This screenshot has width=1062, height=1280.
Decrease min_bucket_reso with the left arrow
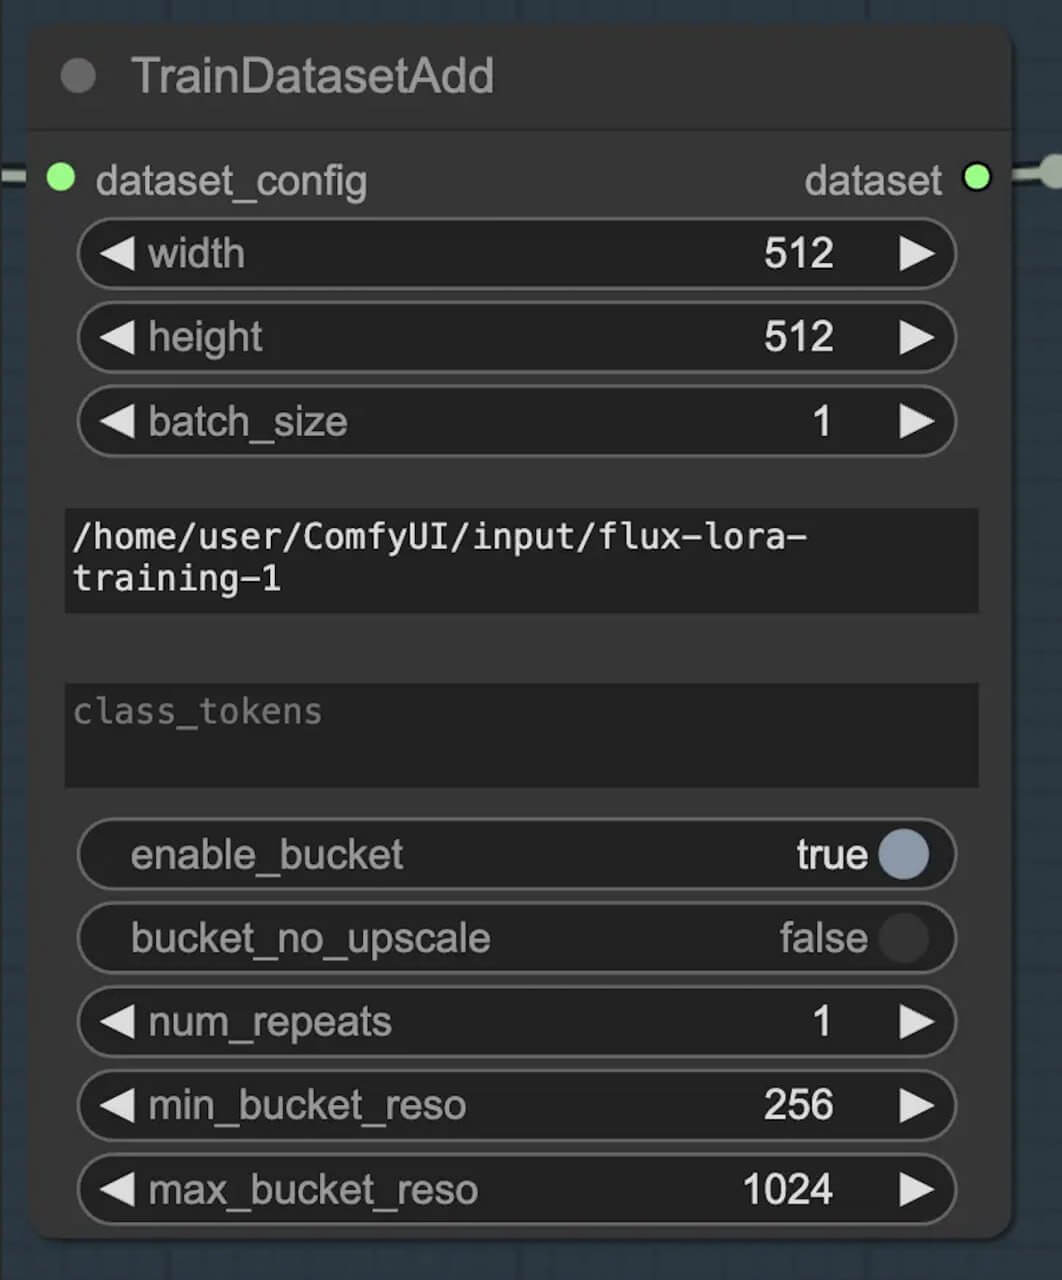[x=117, y=1106]
